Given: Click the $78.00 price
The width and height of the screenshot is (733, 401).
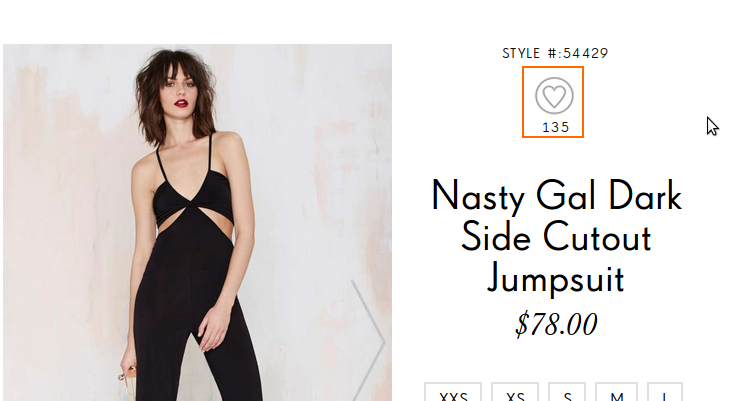Looking at the screenshot, I should click(x=556, y=324).
